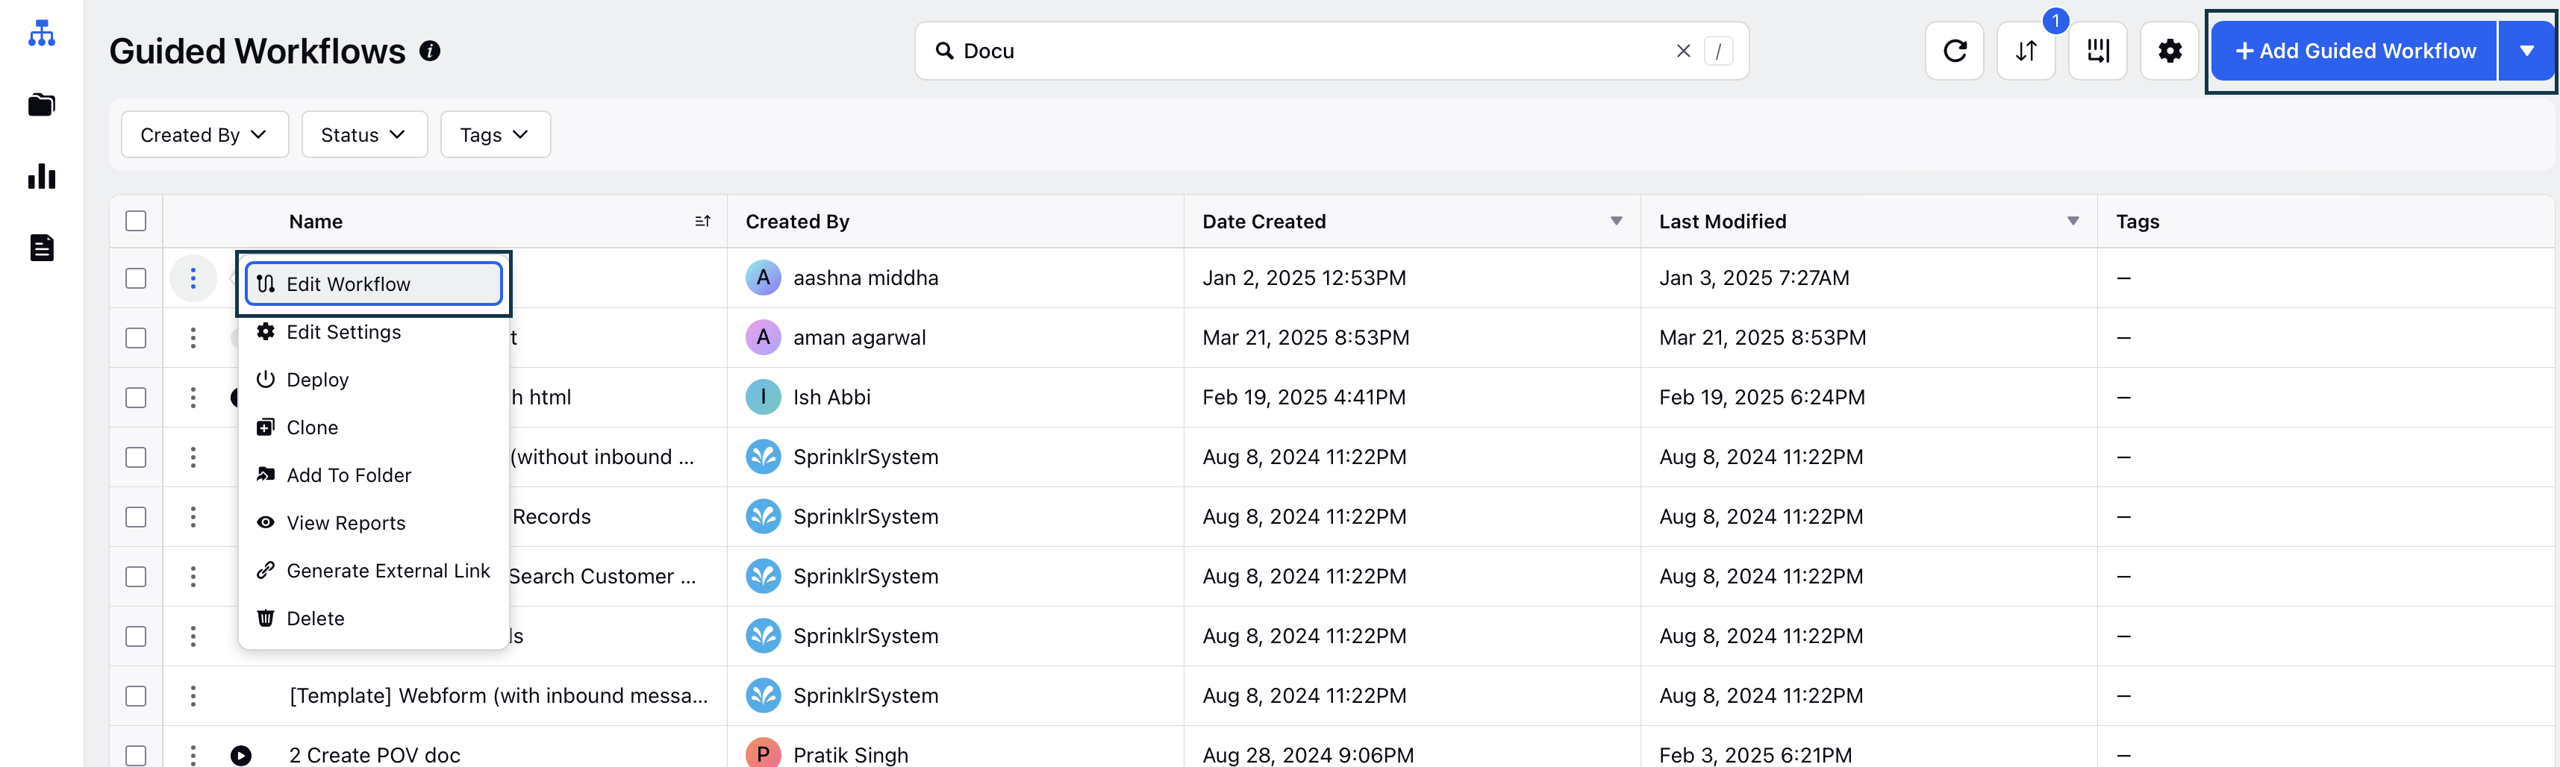The width and height of the screenshot is (2560, 767).
Task: Choose Generate External Link in the menu
Action: 374,571
